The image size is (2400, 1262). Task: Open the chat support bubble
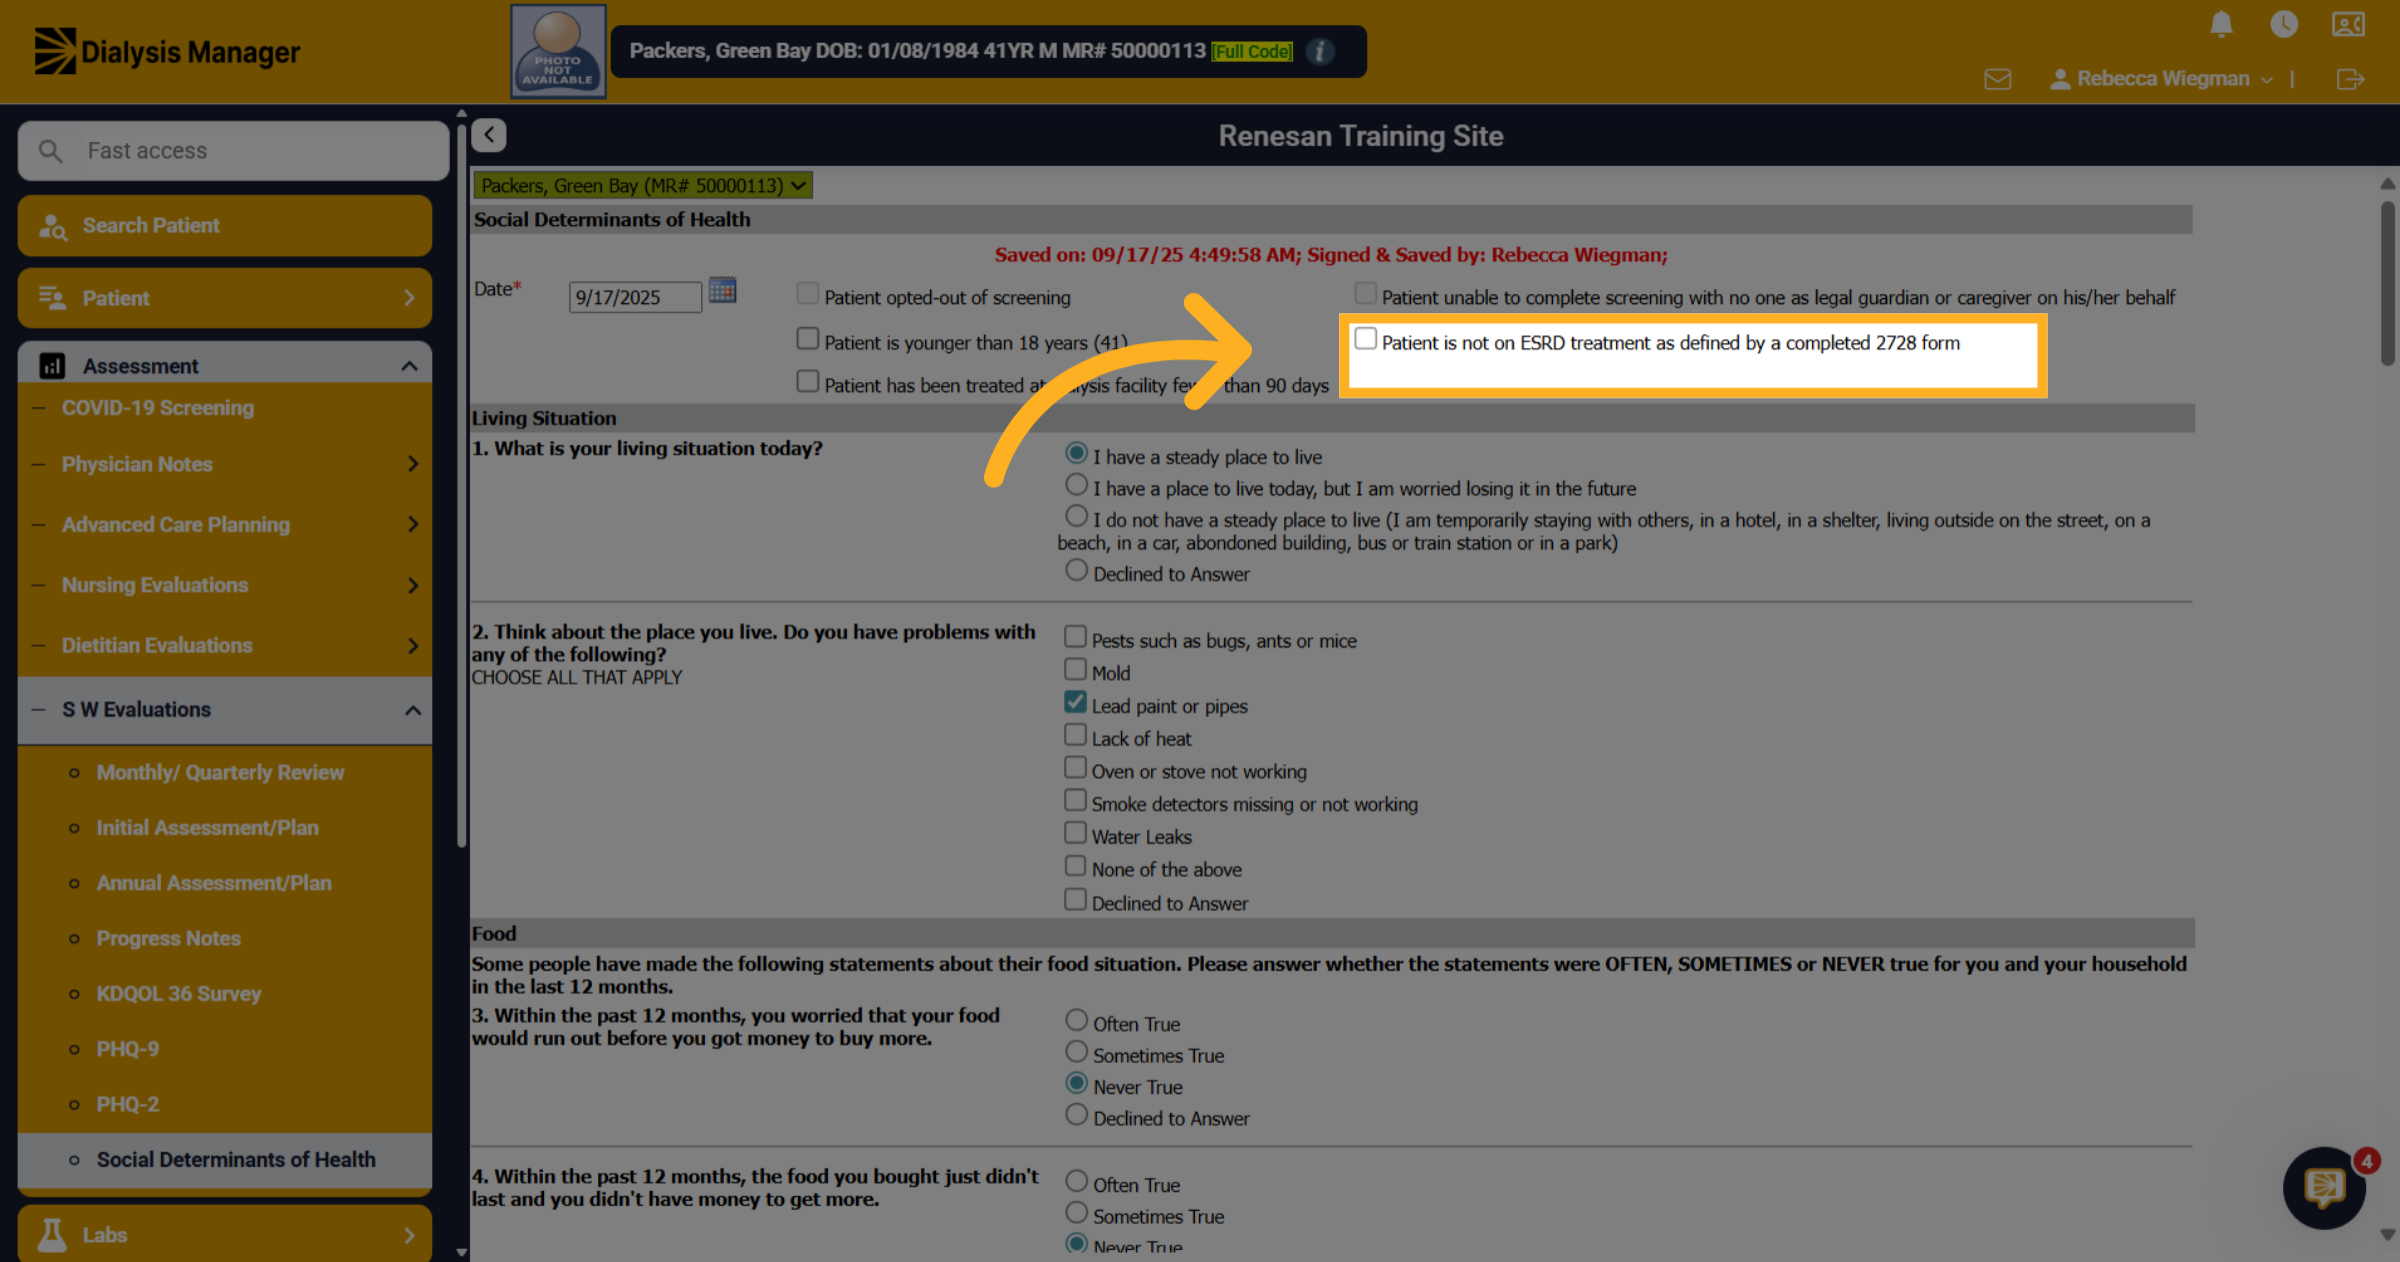(x=2324, y=1188)
